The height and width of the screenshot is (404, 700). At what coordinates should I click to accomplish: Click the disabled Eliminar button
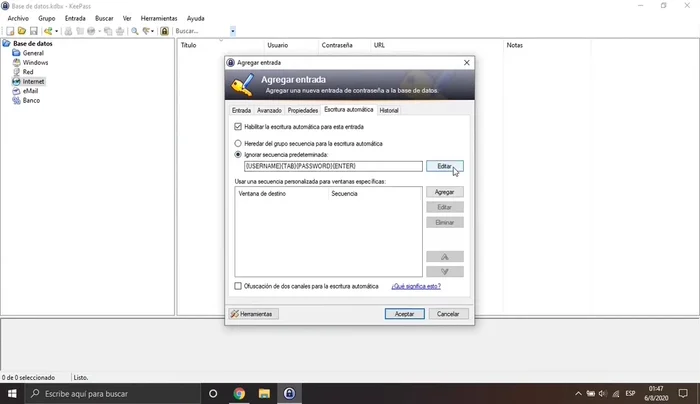[445, 222]
